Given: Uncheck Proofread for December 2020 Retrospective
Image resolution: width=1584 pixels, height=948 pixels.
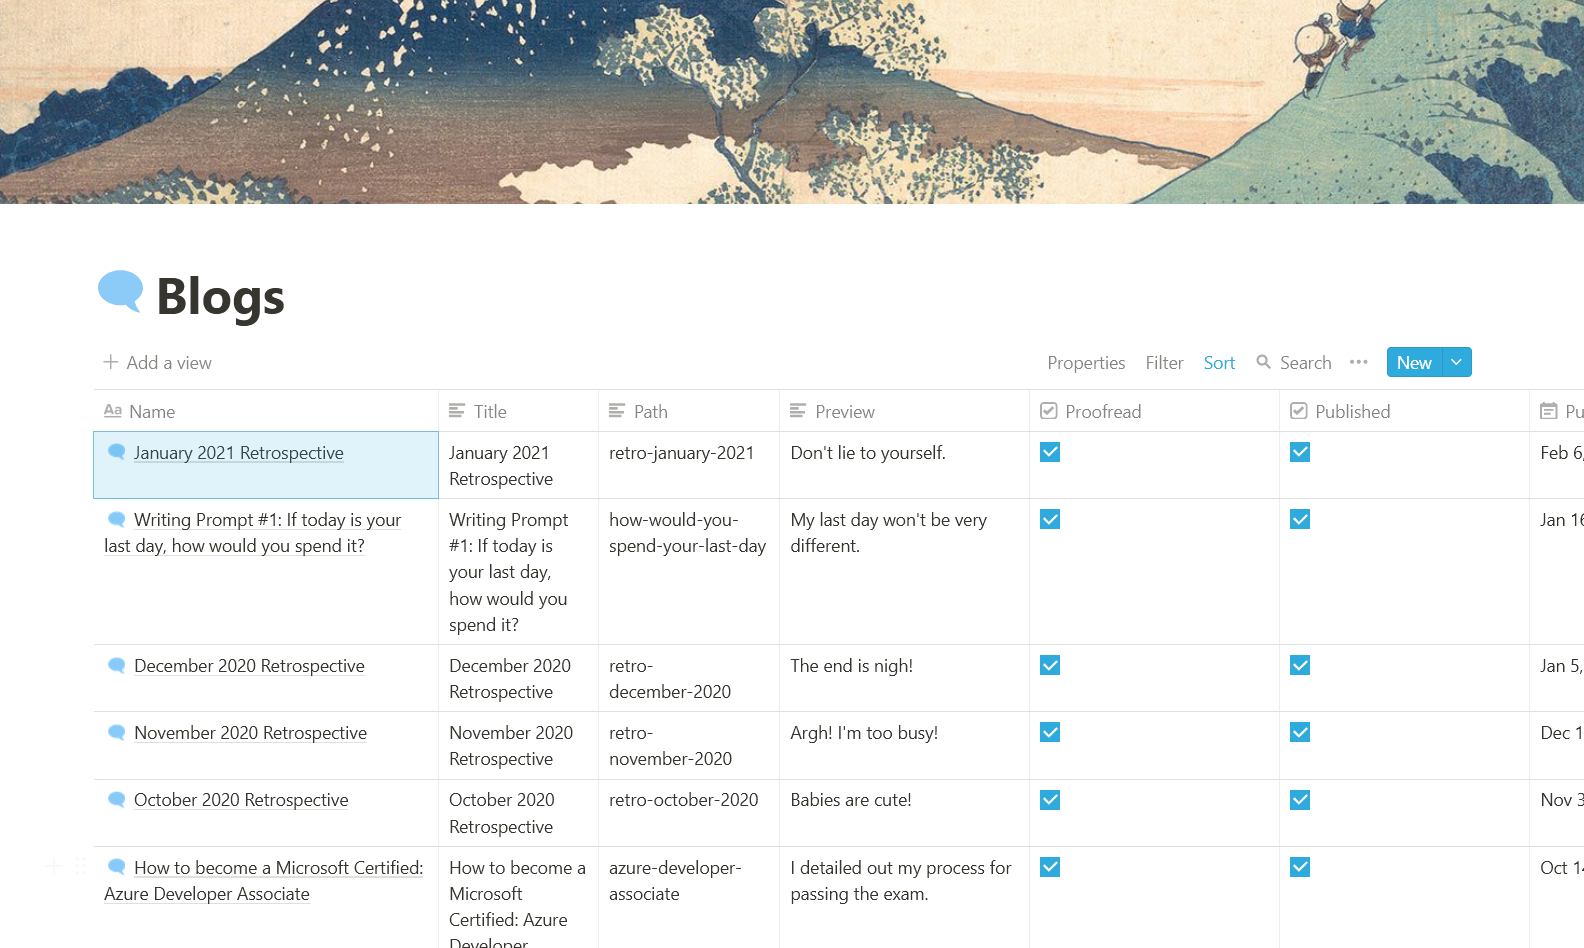Looking at the screenshot, I should click(1050, 665).
